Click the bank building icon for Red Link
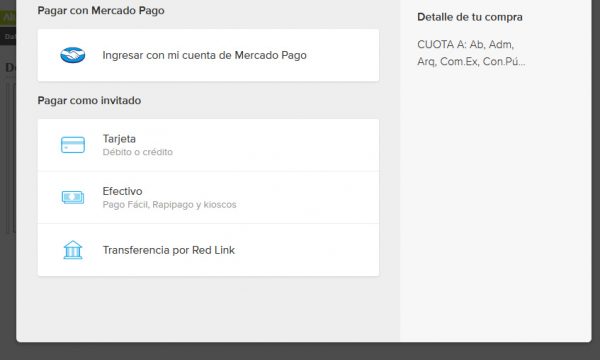This screenshot has height=360, width=600. [73, 250]
